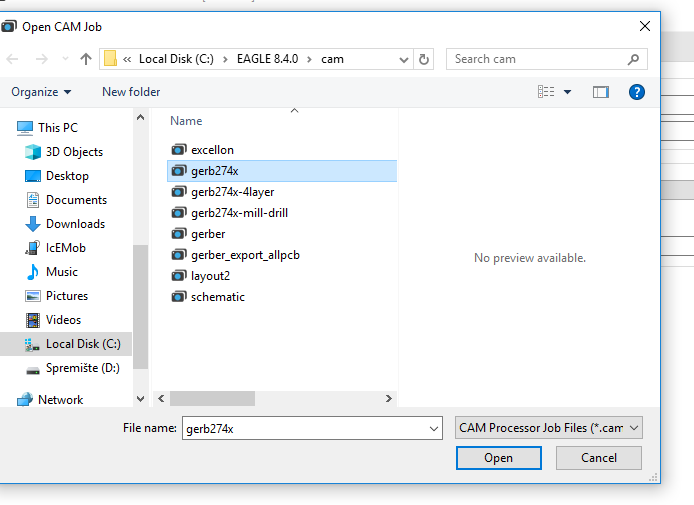Sort by the Name column header
The height and width of the screenshot is (505, 694).
point(186,121)
